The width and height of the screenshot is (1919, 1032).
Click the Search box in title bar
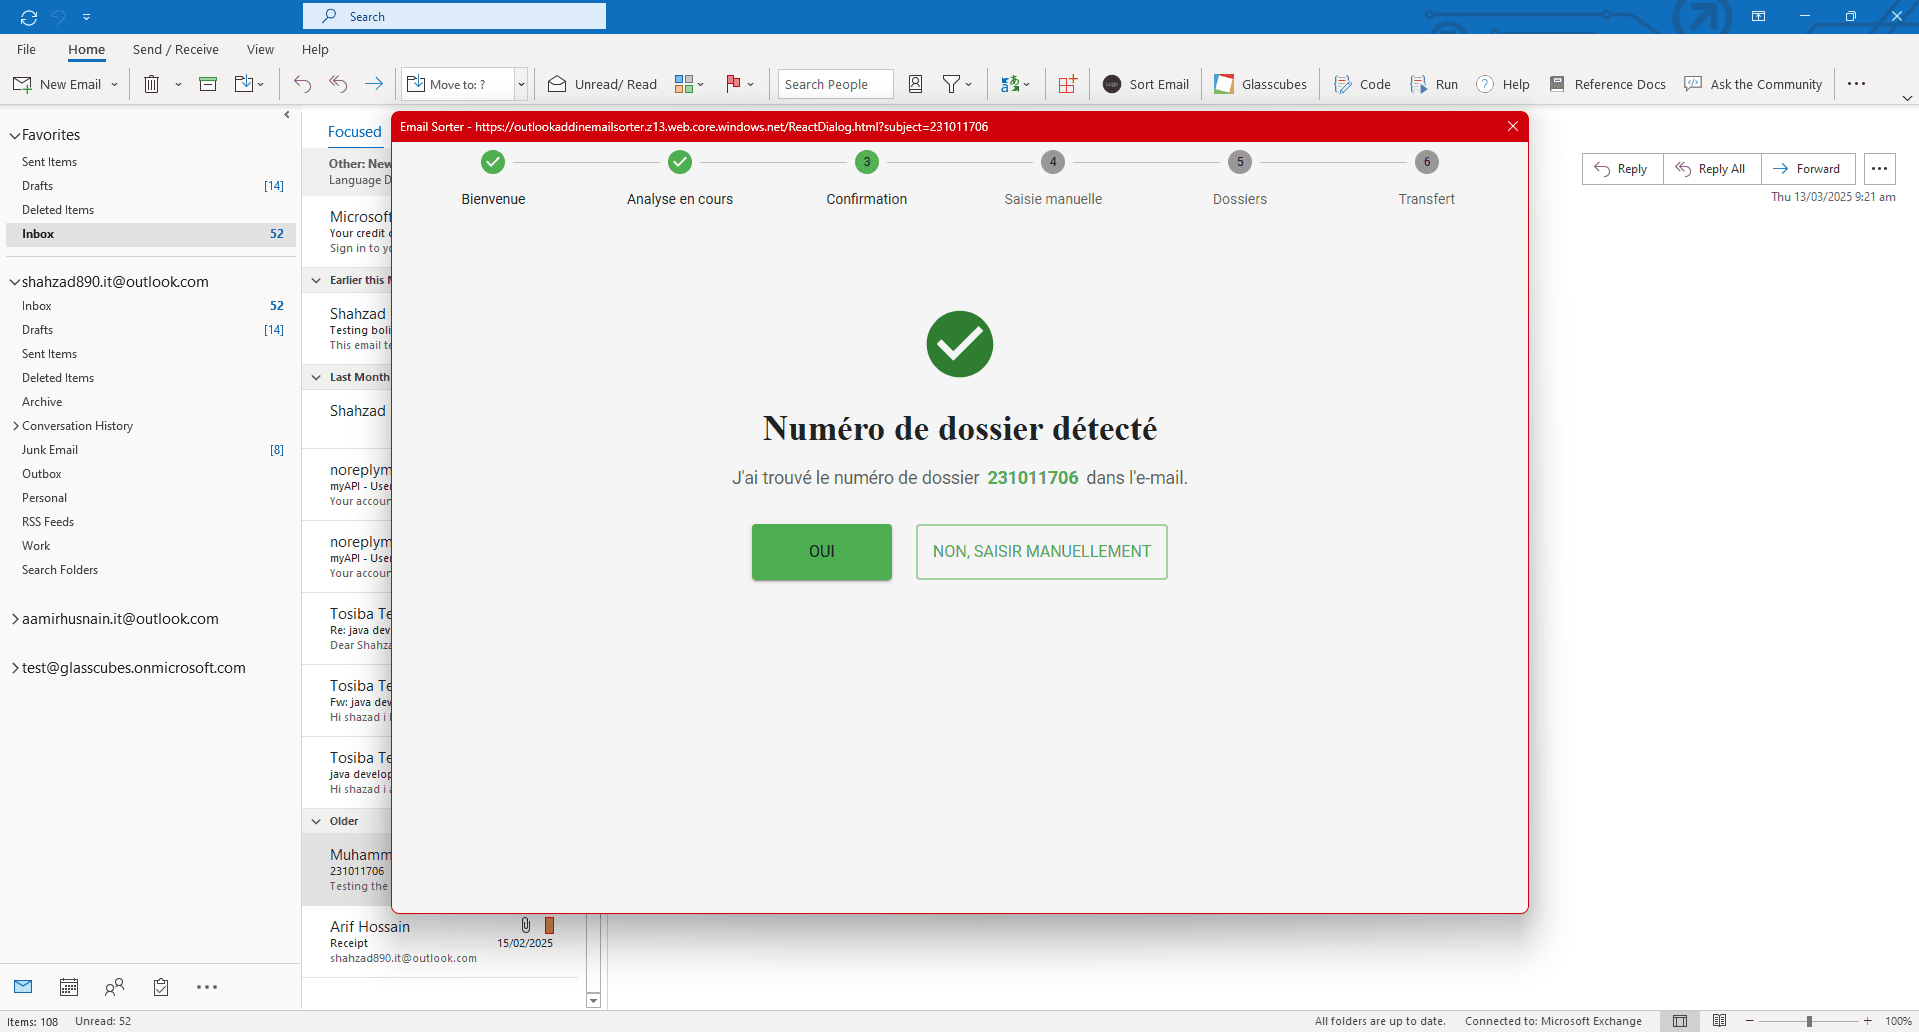point(455,16)
